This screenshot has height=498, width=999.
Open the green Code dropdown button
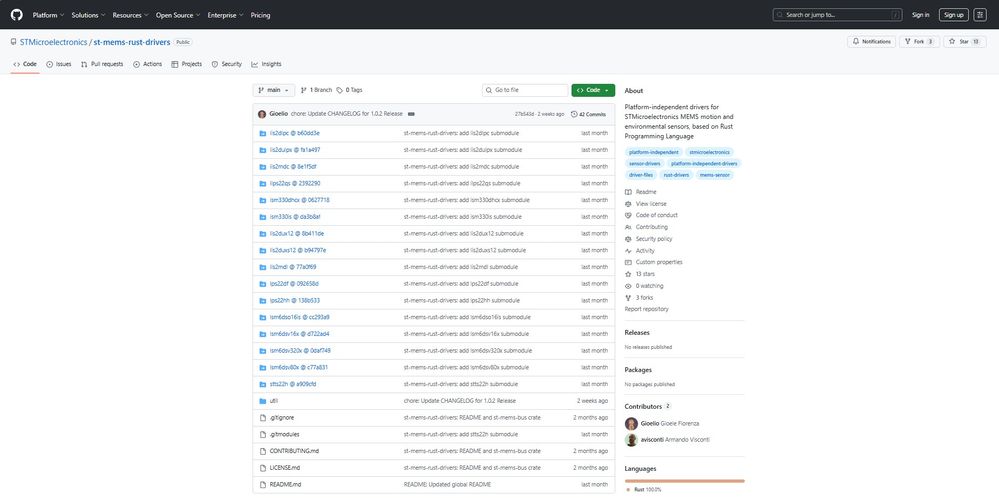click(593, 90)
